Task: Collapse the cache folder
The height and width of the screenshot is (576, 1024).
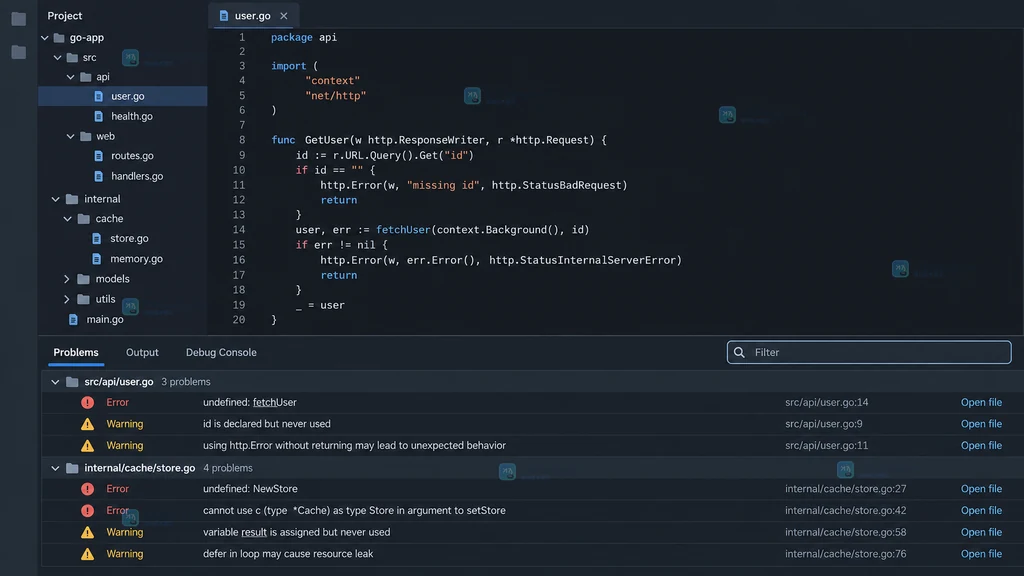Action: pyautogui.click(x=68, y=219)
